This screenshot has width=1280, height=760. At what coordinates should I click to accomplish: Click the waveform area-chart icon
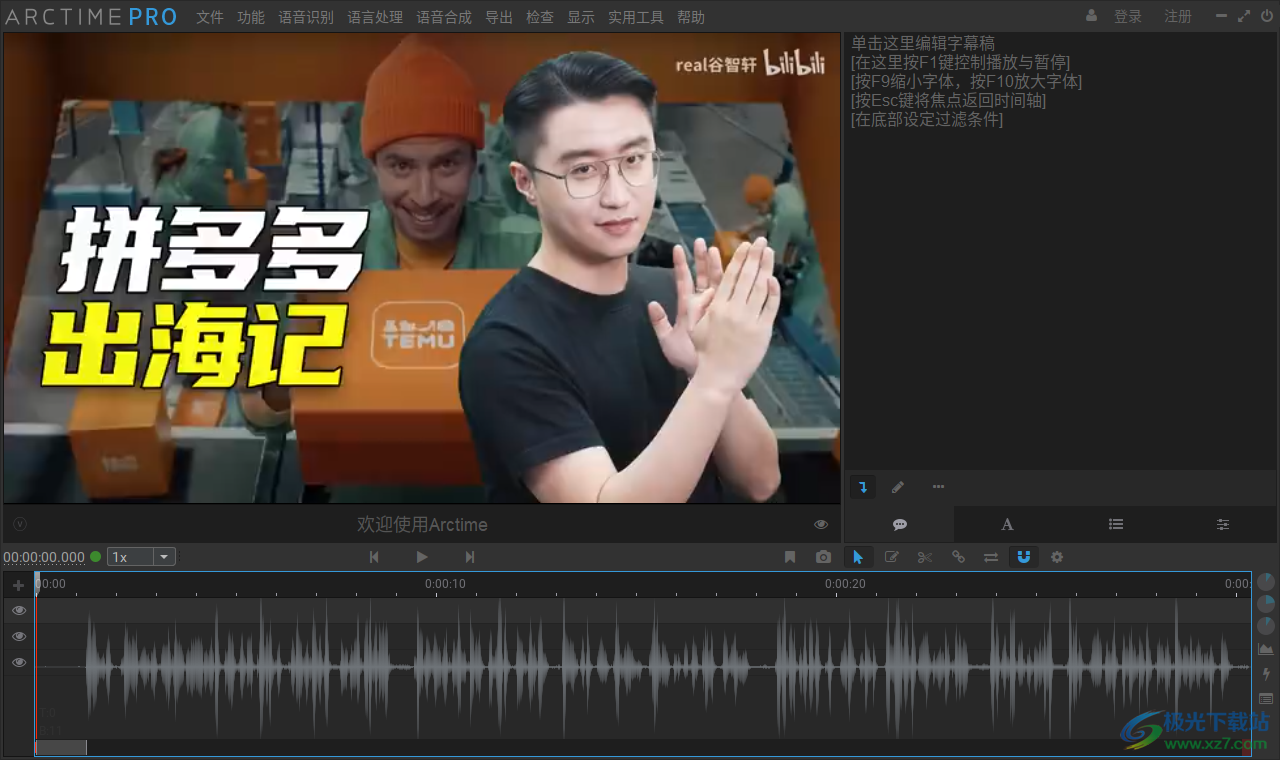(1266, 650)
